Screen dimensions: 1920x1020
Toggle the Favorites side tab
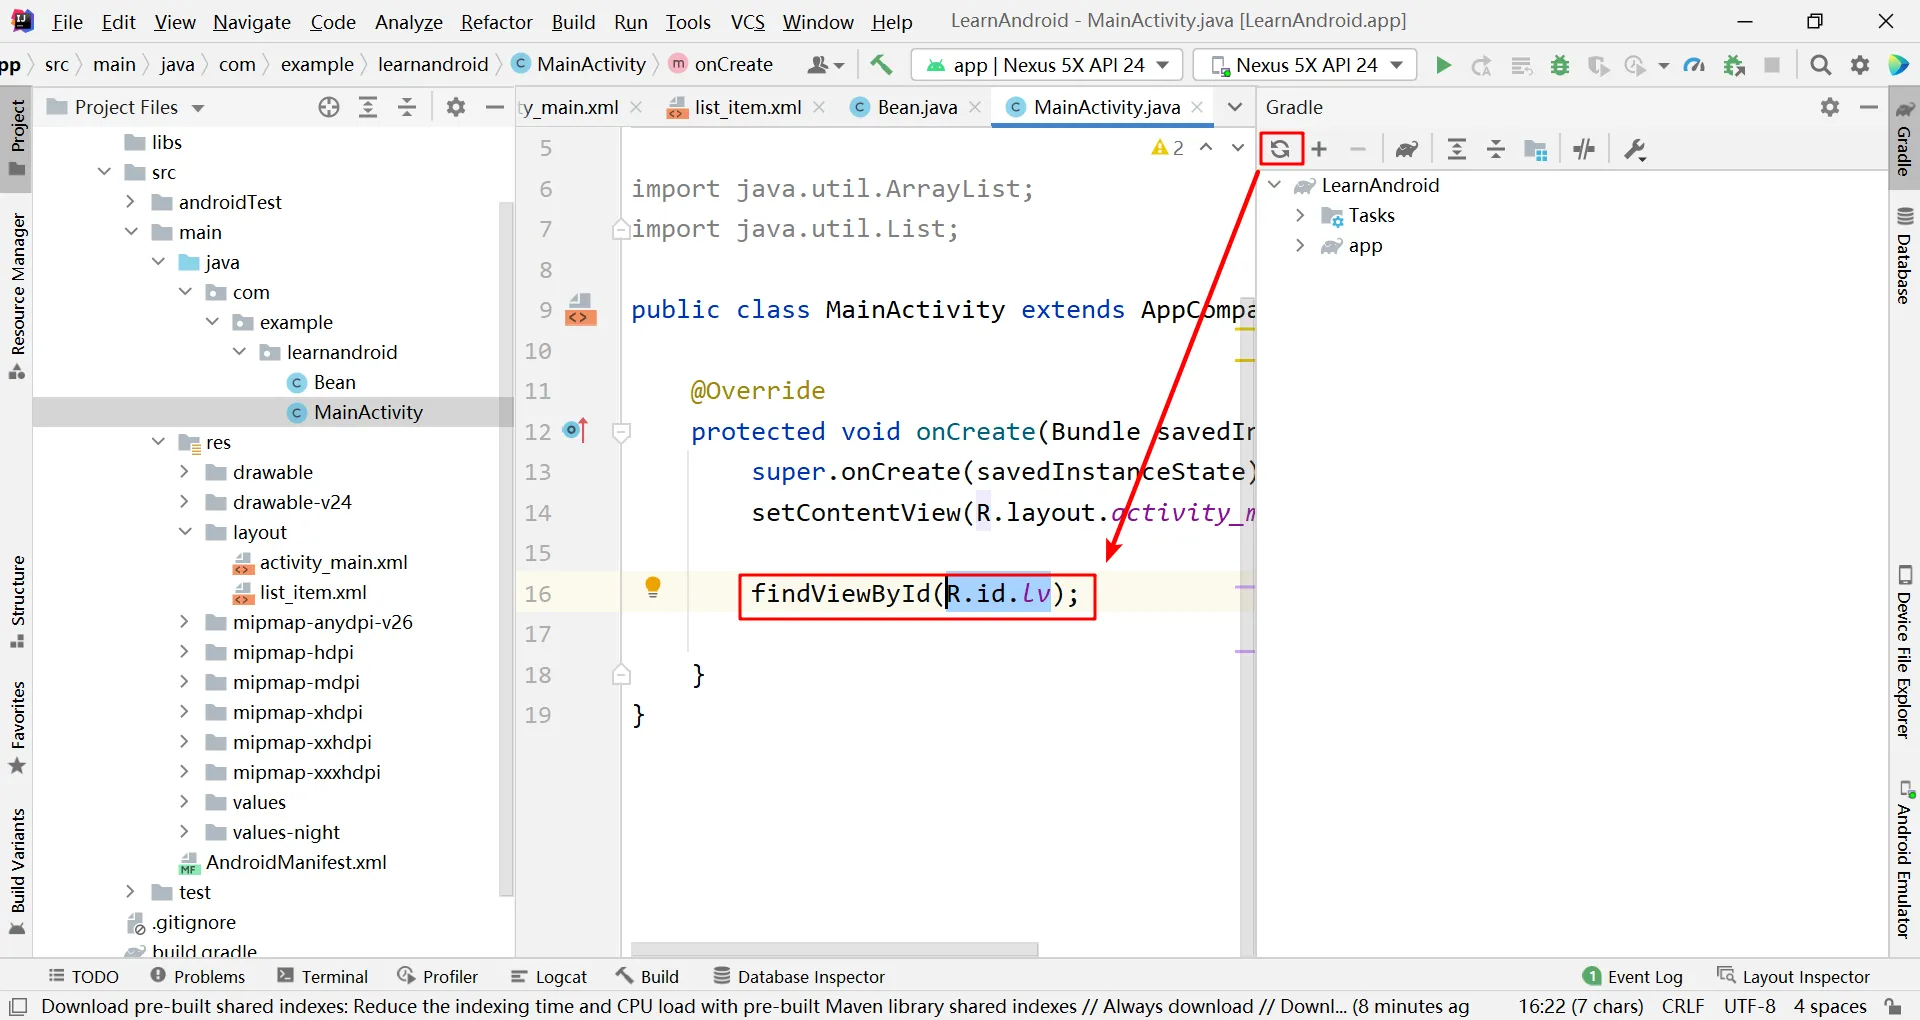17,728
